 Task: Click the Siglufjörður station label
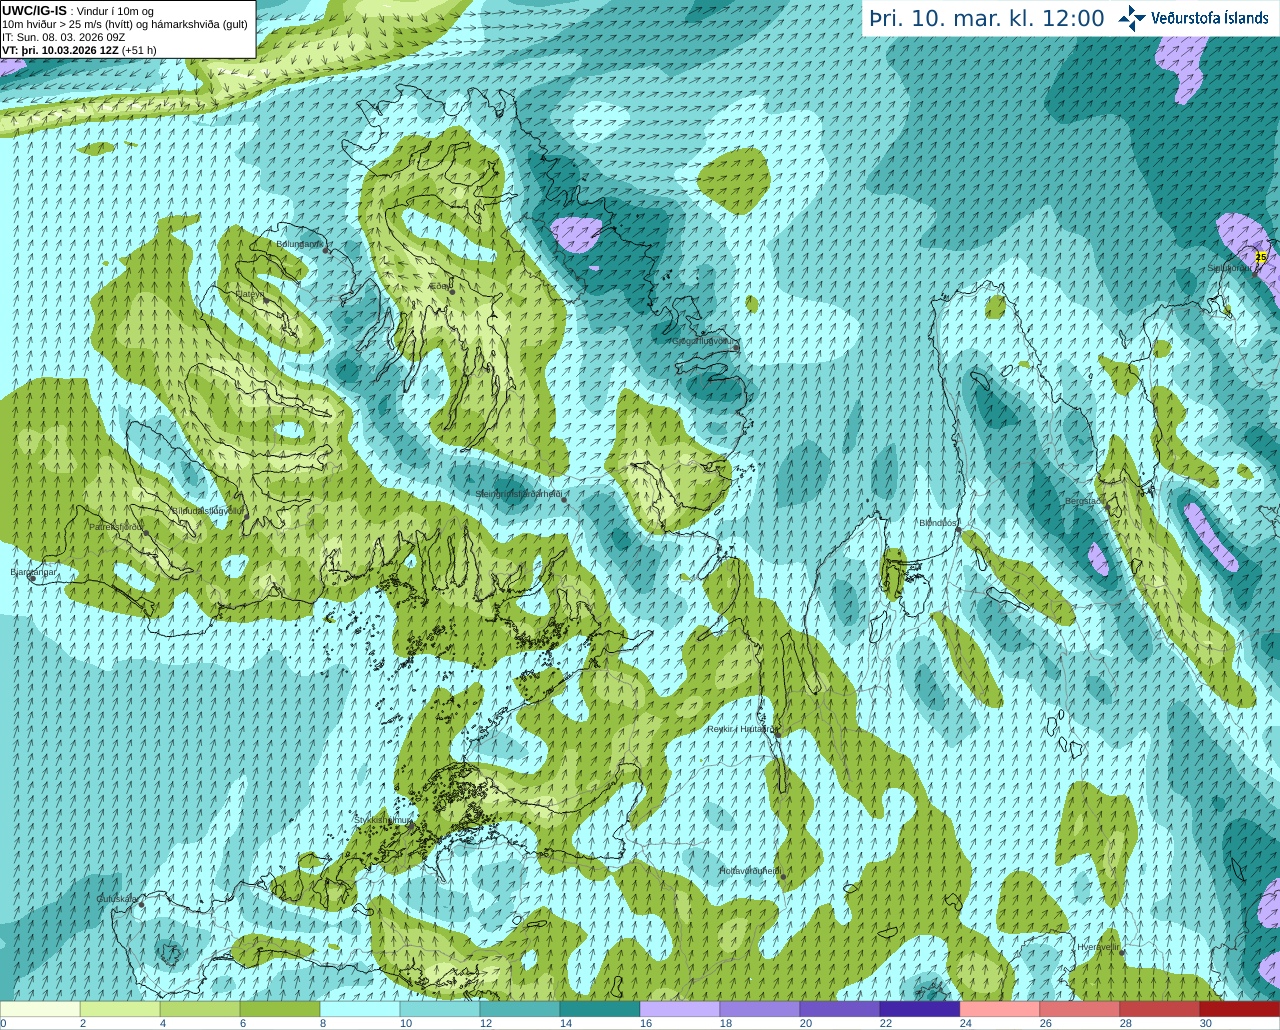click(x=1229, y=268)
